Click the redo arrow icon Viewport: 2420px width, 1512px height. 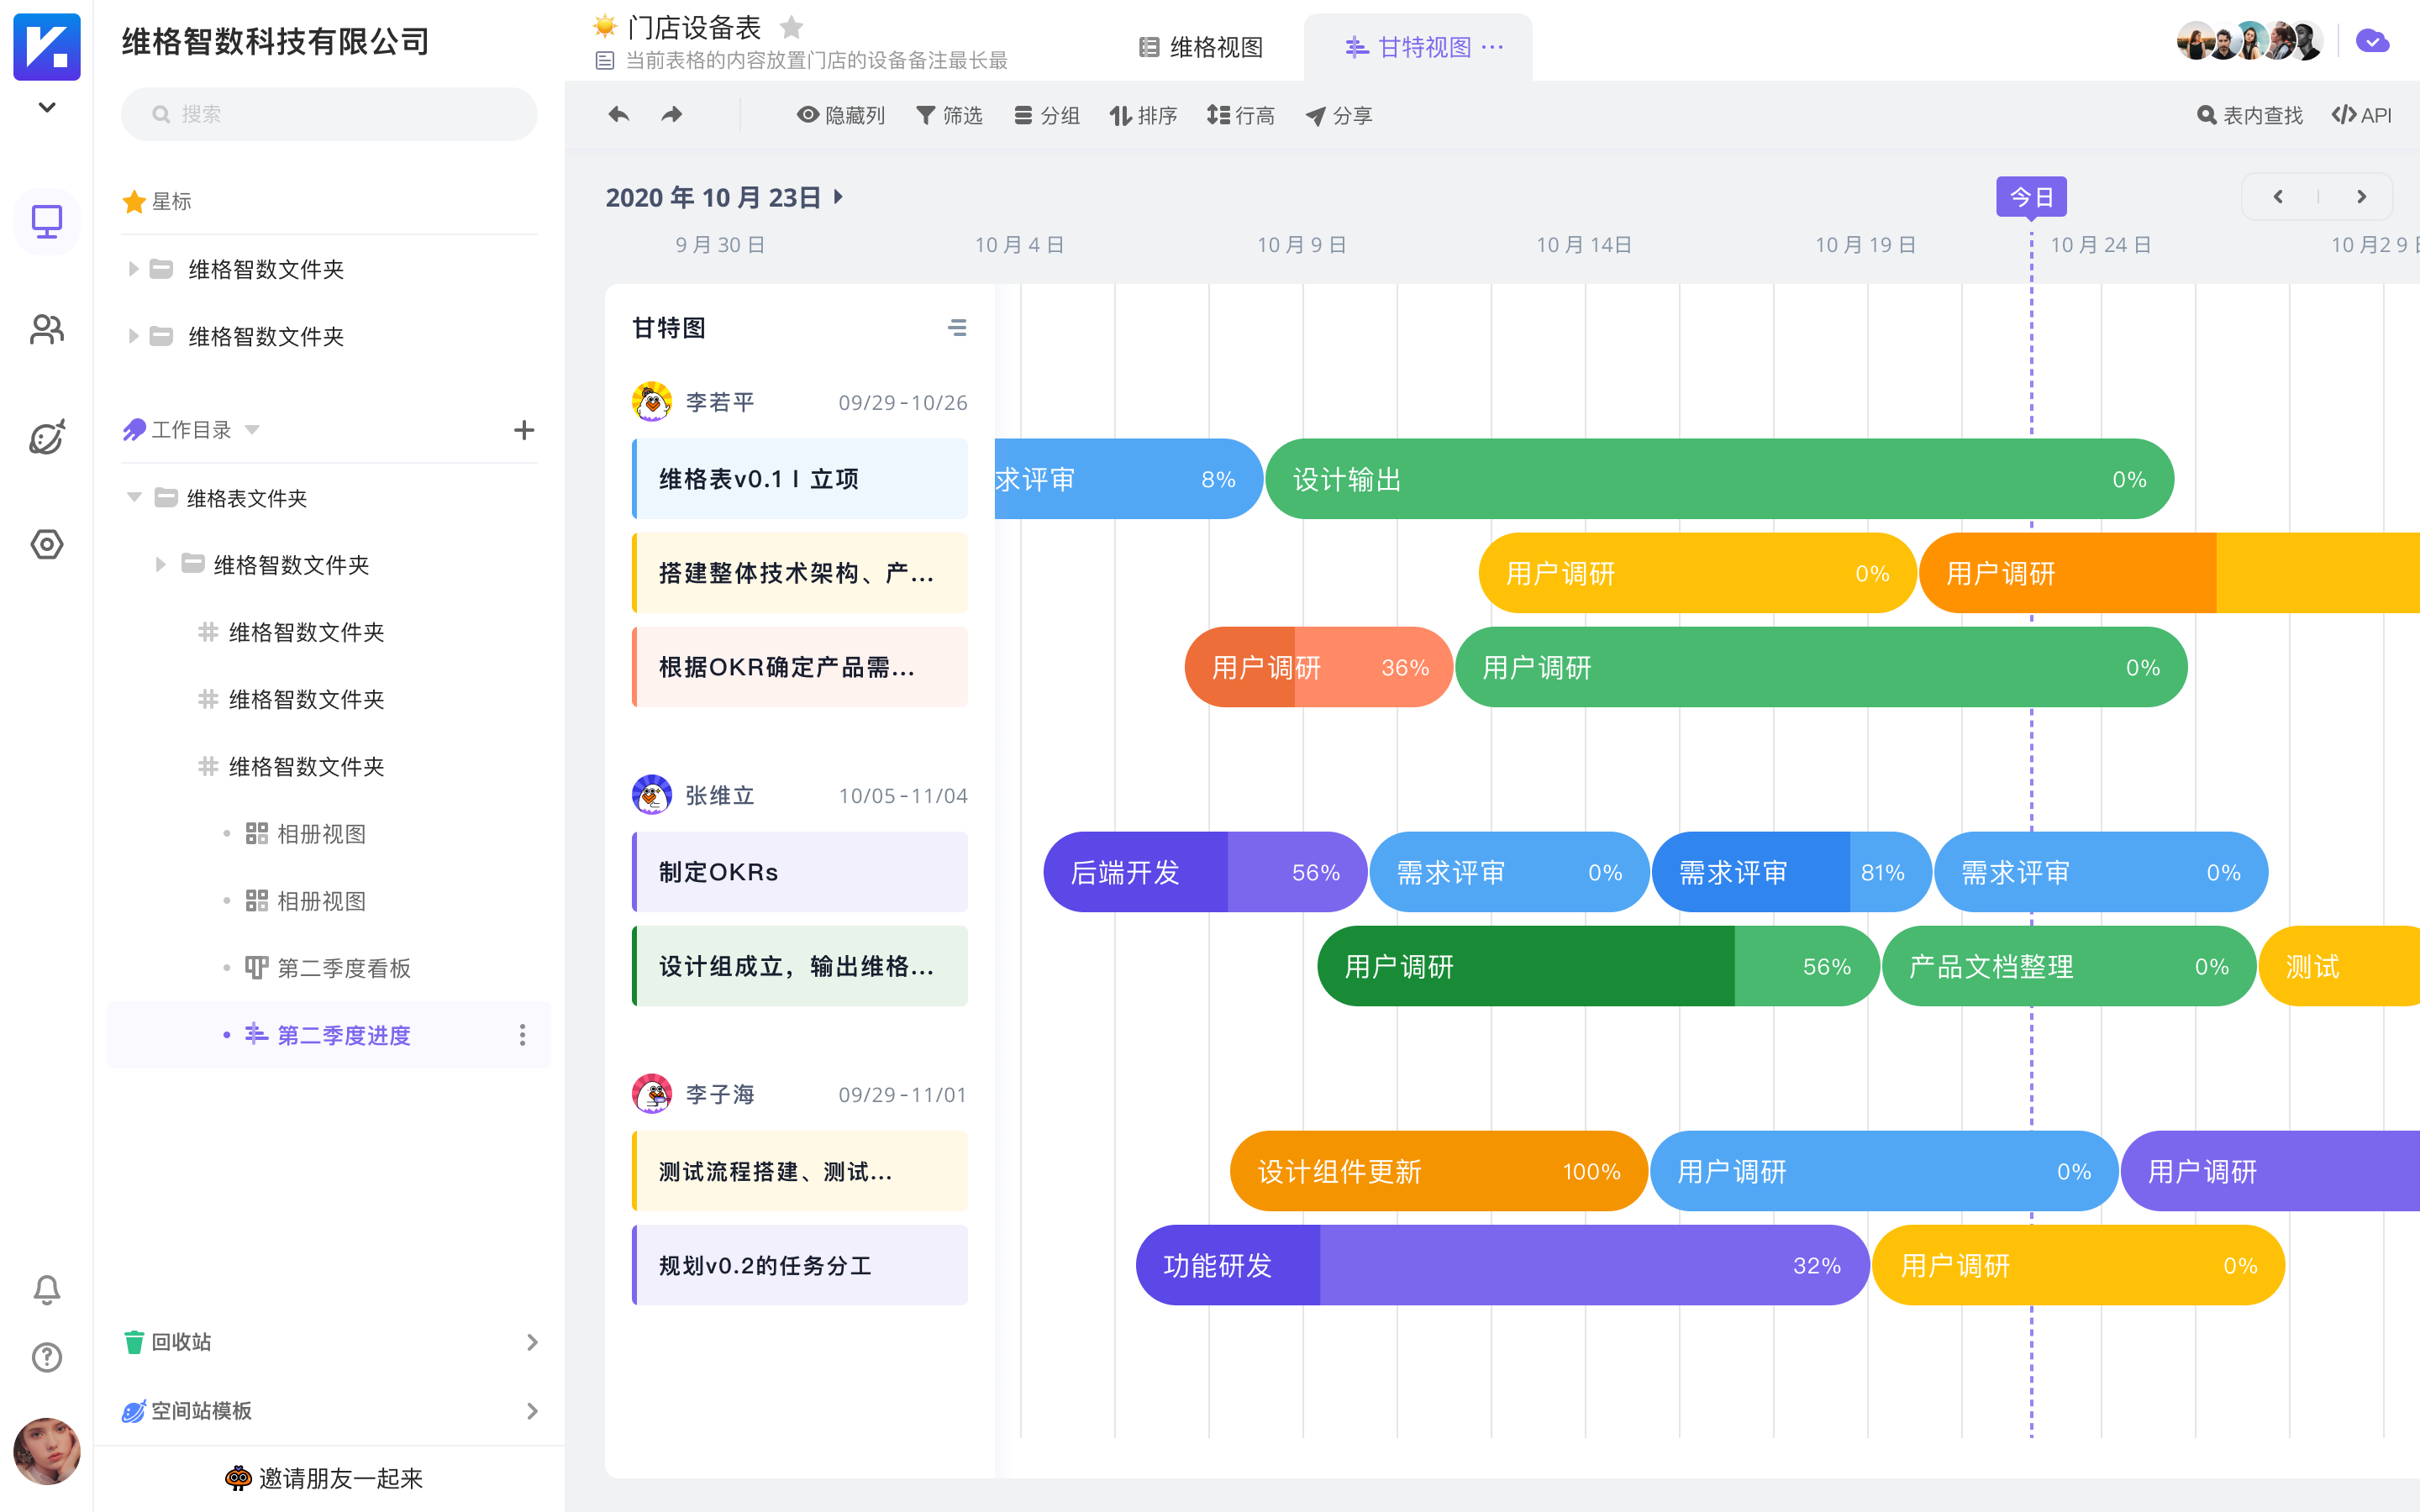672,115
